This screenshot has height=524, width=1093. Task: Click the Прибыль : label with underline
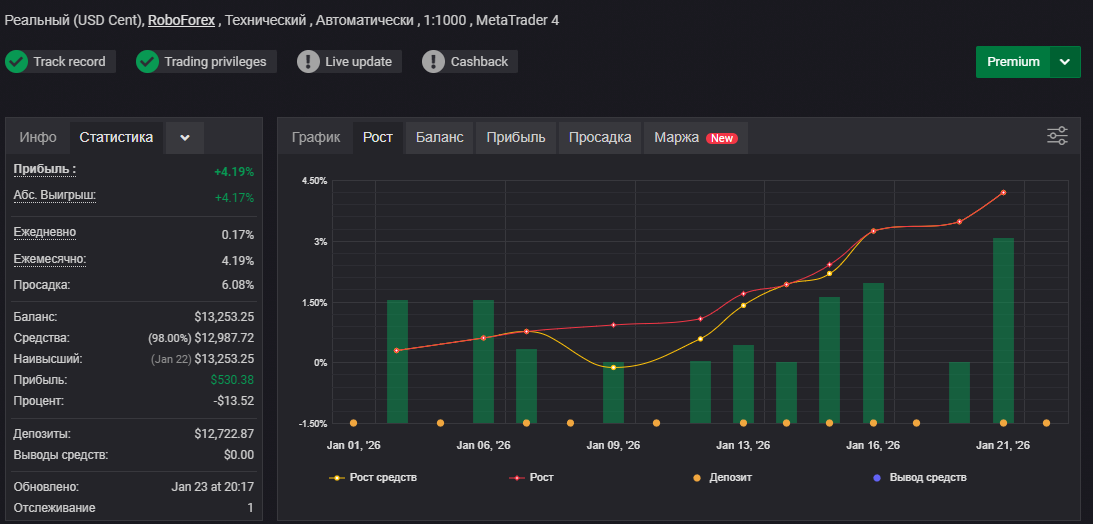click(45, 169)
